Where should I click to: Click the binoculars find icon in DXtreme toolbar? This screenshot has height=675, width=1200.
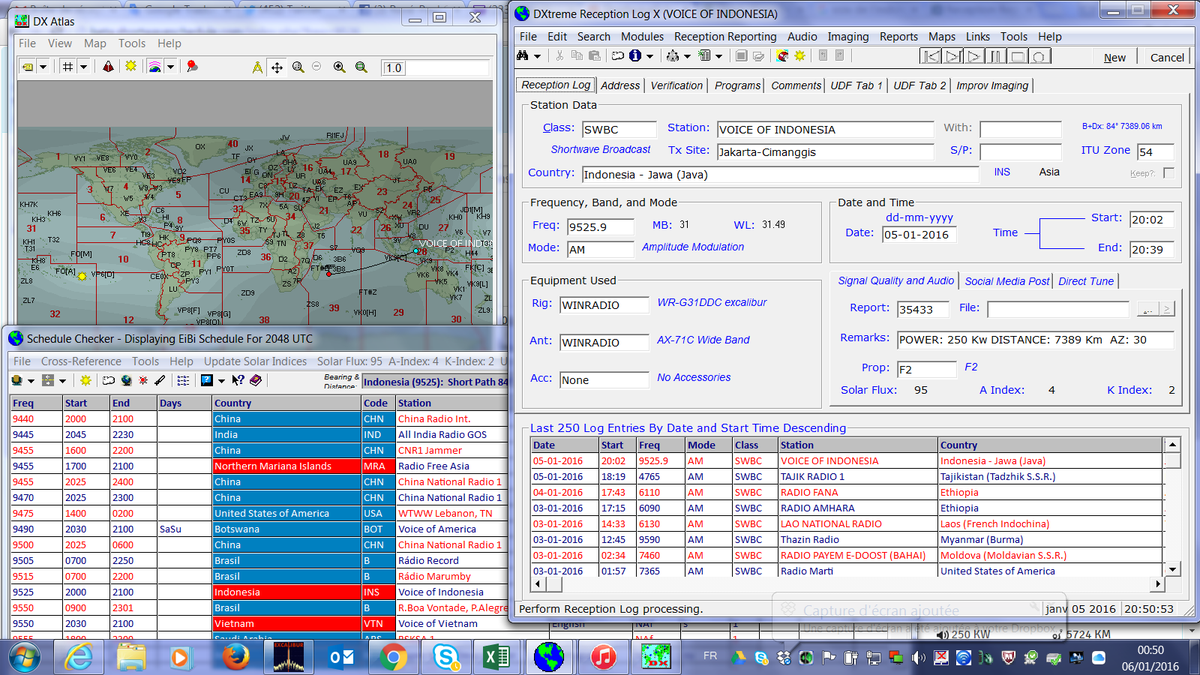(x=524, y=56)
